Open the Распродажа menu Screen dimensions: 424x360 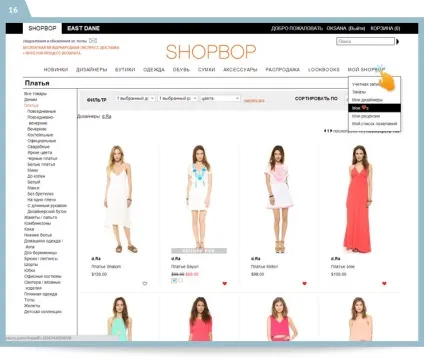pos(282,70)
